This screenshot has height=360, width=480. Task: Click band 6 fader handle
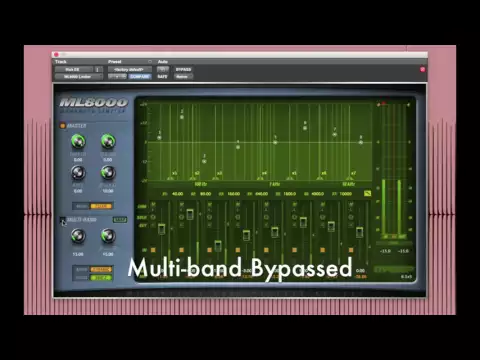[x=303, y=222]
